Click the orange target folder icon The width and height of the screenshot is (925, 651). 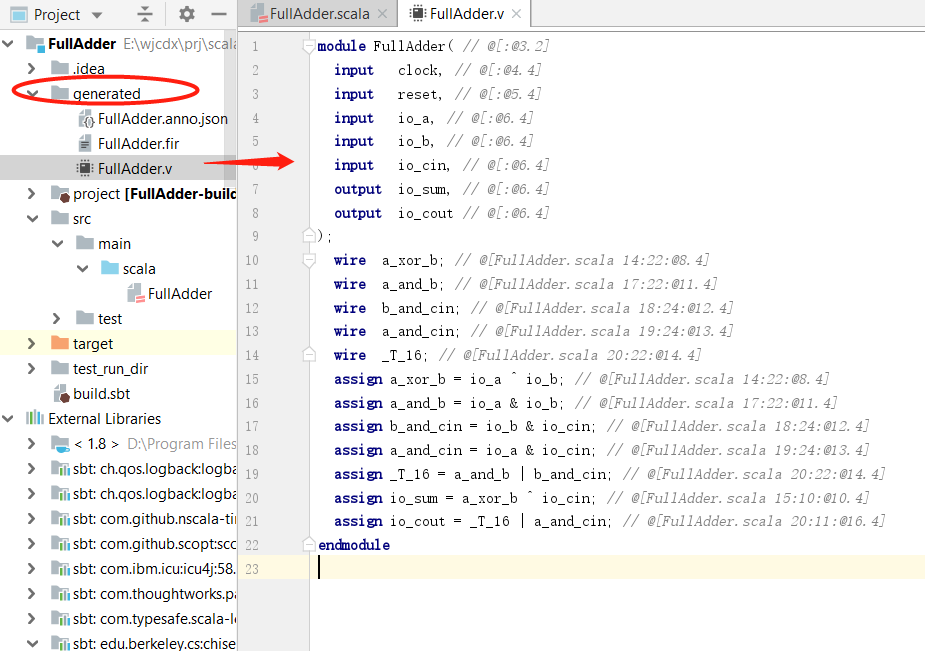[x=60, y=343]
